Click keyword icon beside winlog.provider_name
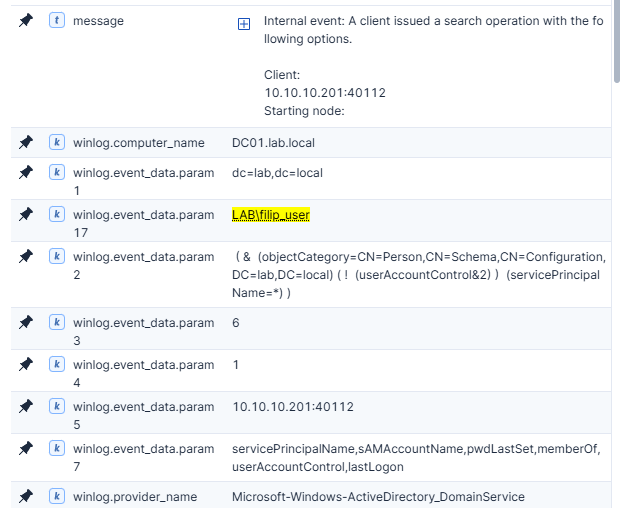Viewport: 629px width, 508px height. tap(57, 496)
